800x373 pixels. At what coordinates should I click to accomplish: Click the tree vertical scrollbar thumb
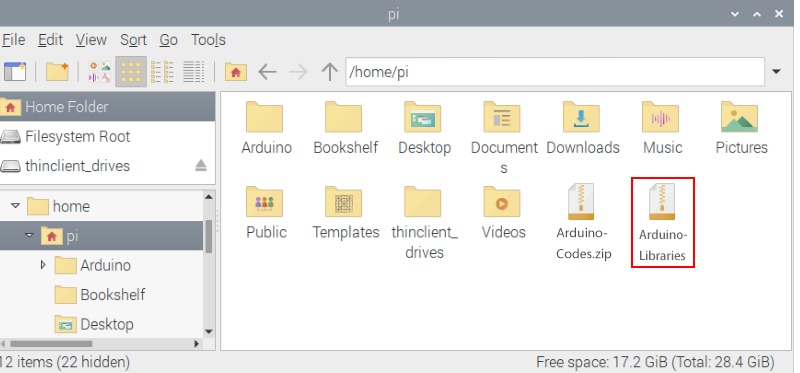209,236
